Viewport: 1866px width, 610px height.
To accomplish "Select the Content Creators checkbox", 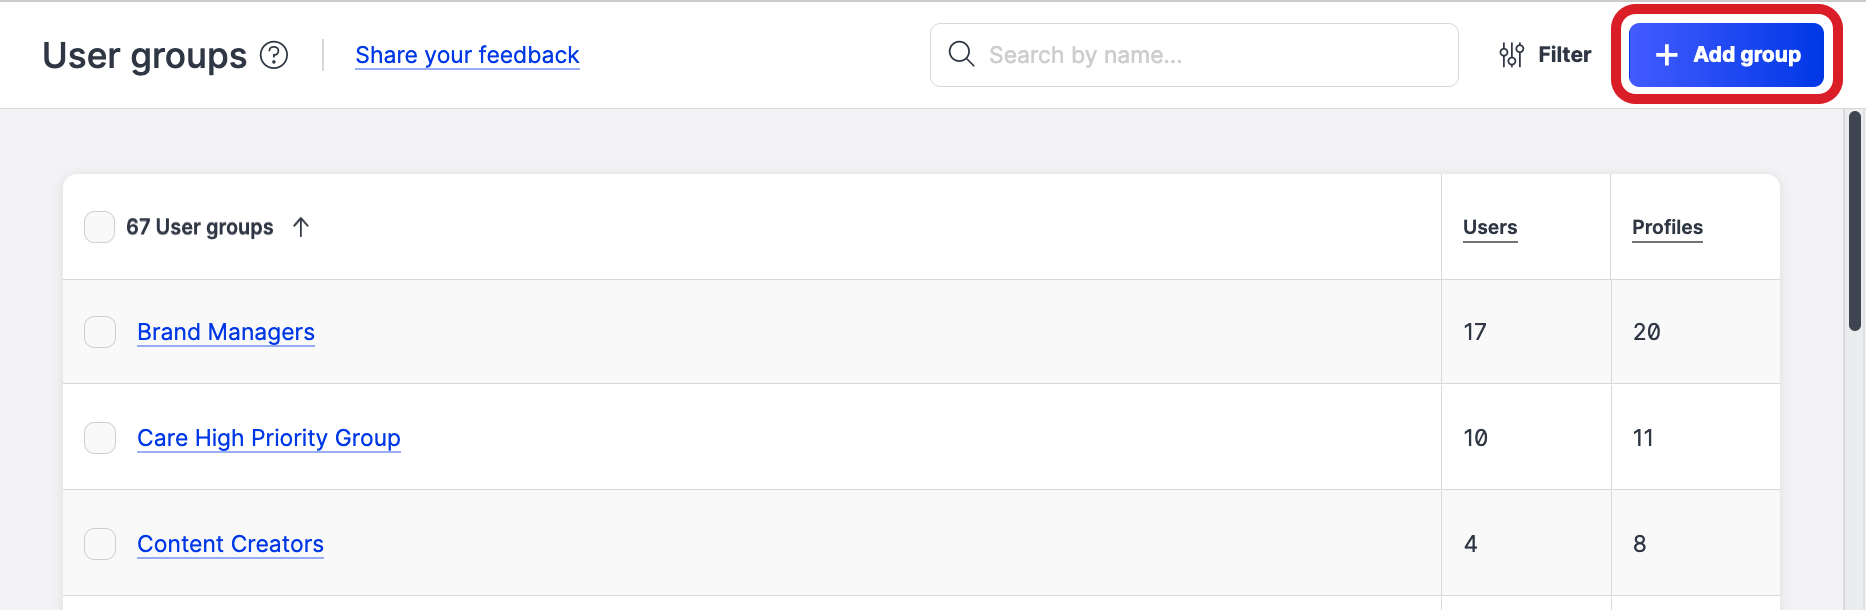I will [100, 544].
